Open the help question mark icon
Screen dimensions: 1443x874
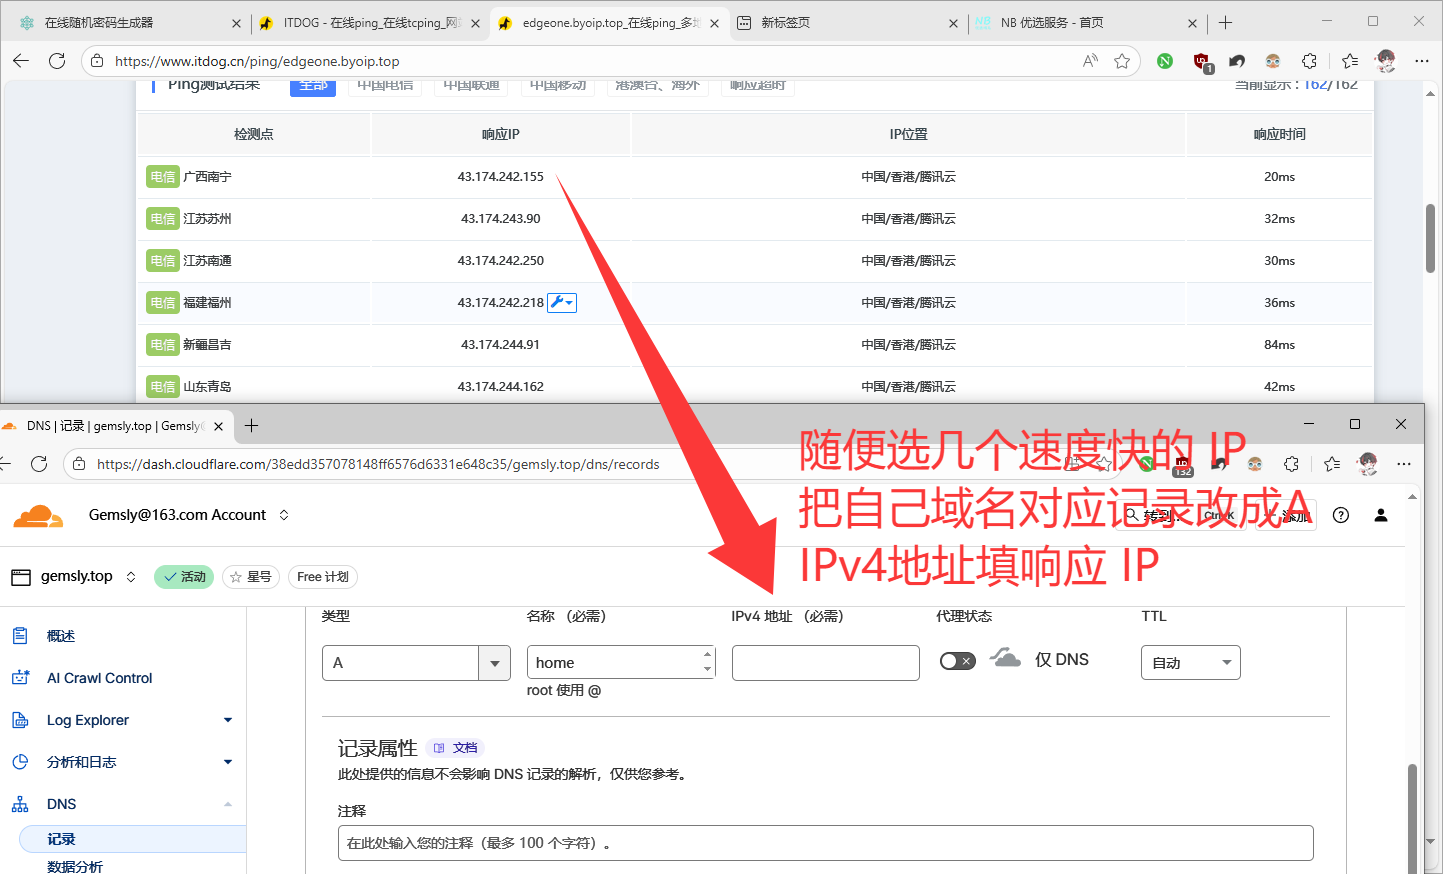(x=1341, y=515)
